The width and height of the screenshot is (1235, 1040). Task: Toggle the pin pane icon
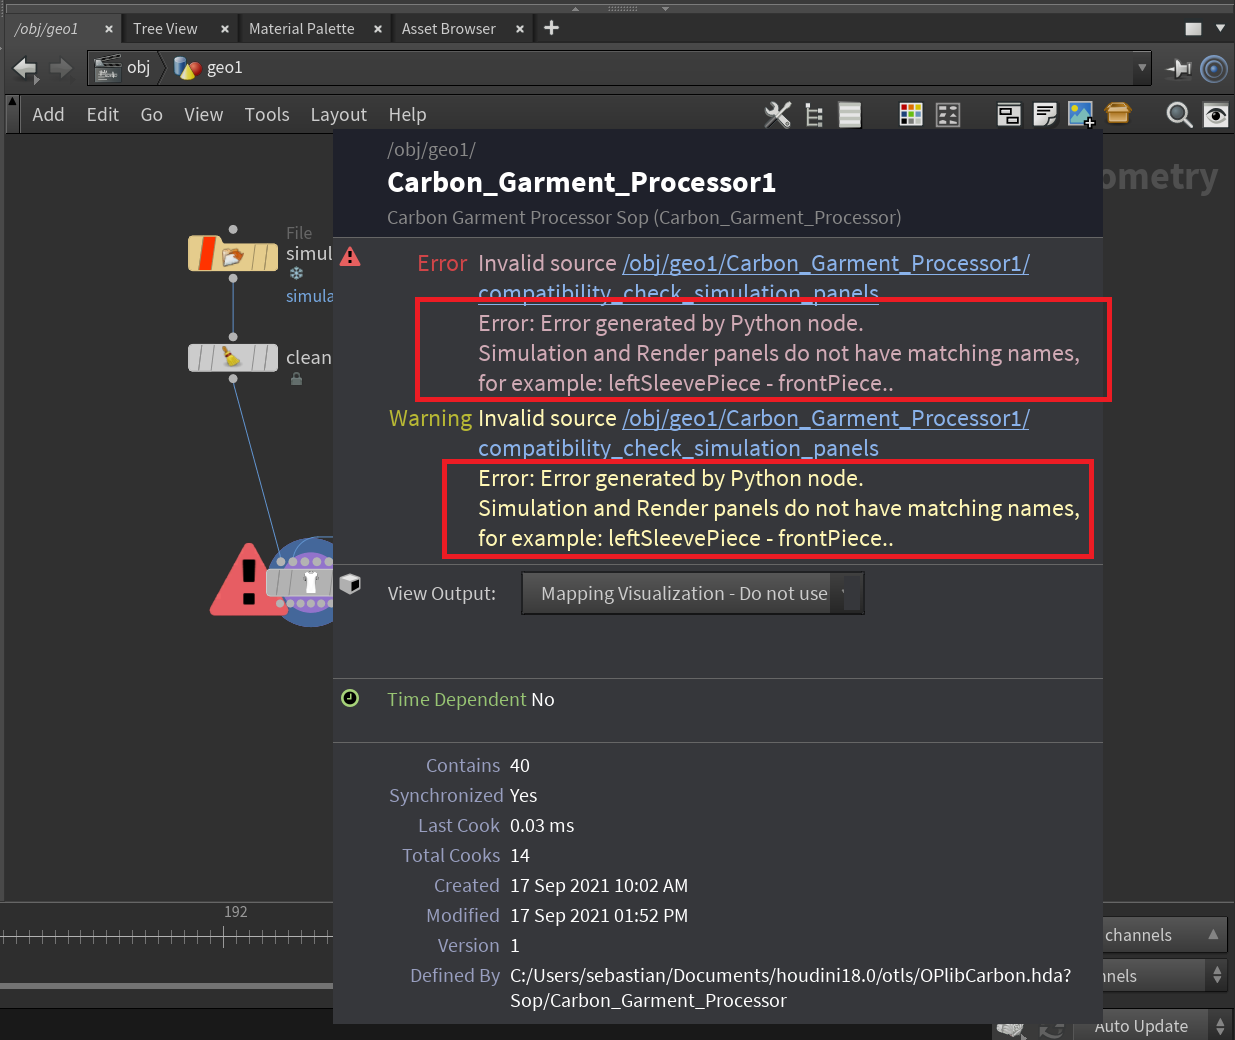tap(1179, 68)
